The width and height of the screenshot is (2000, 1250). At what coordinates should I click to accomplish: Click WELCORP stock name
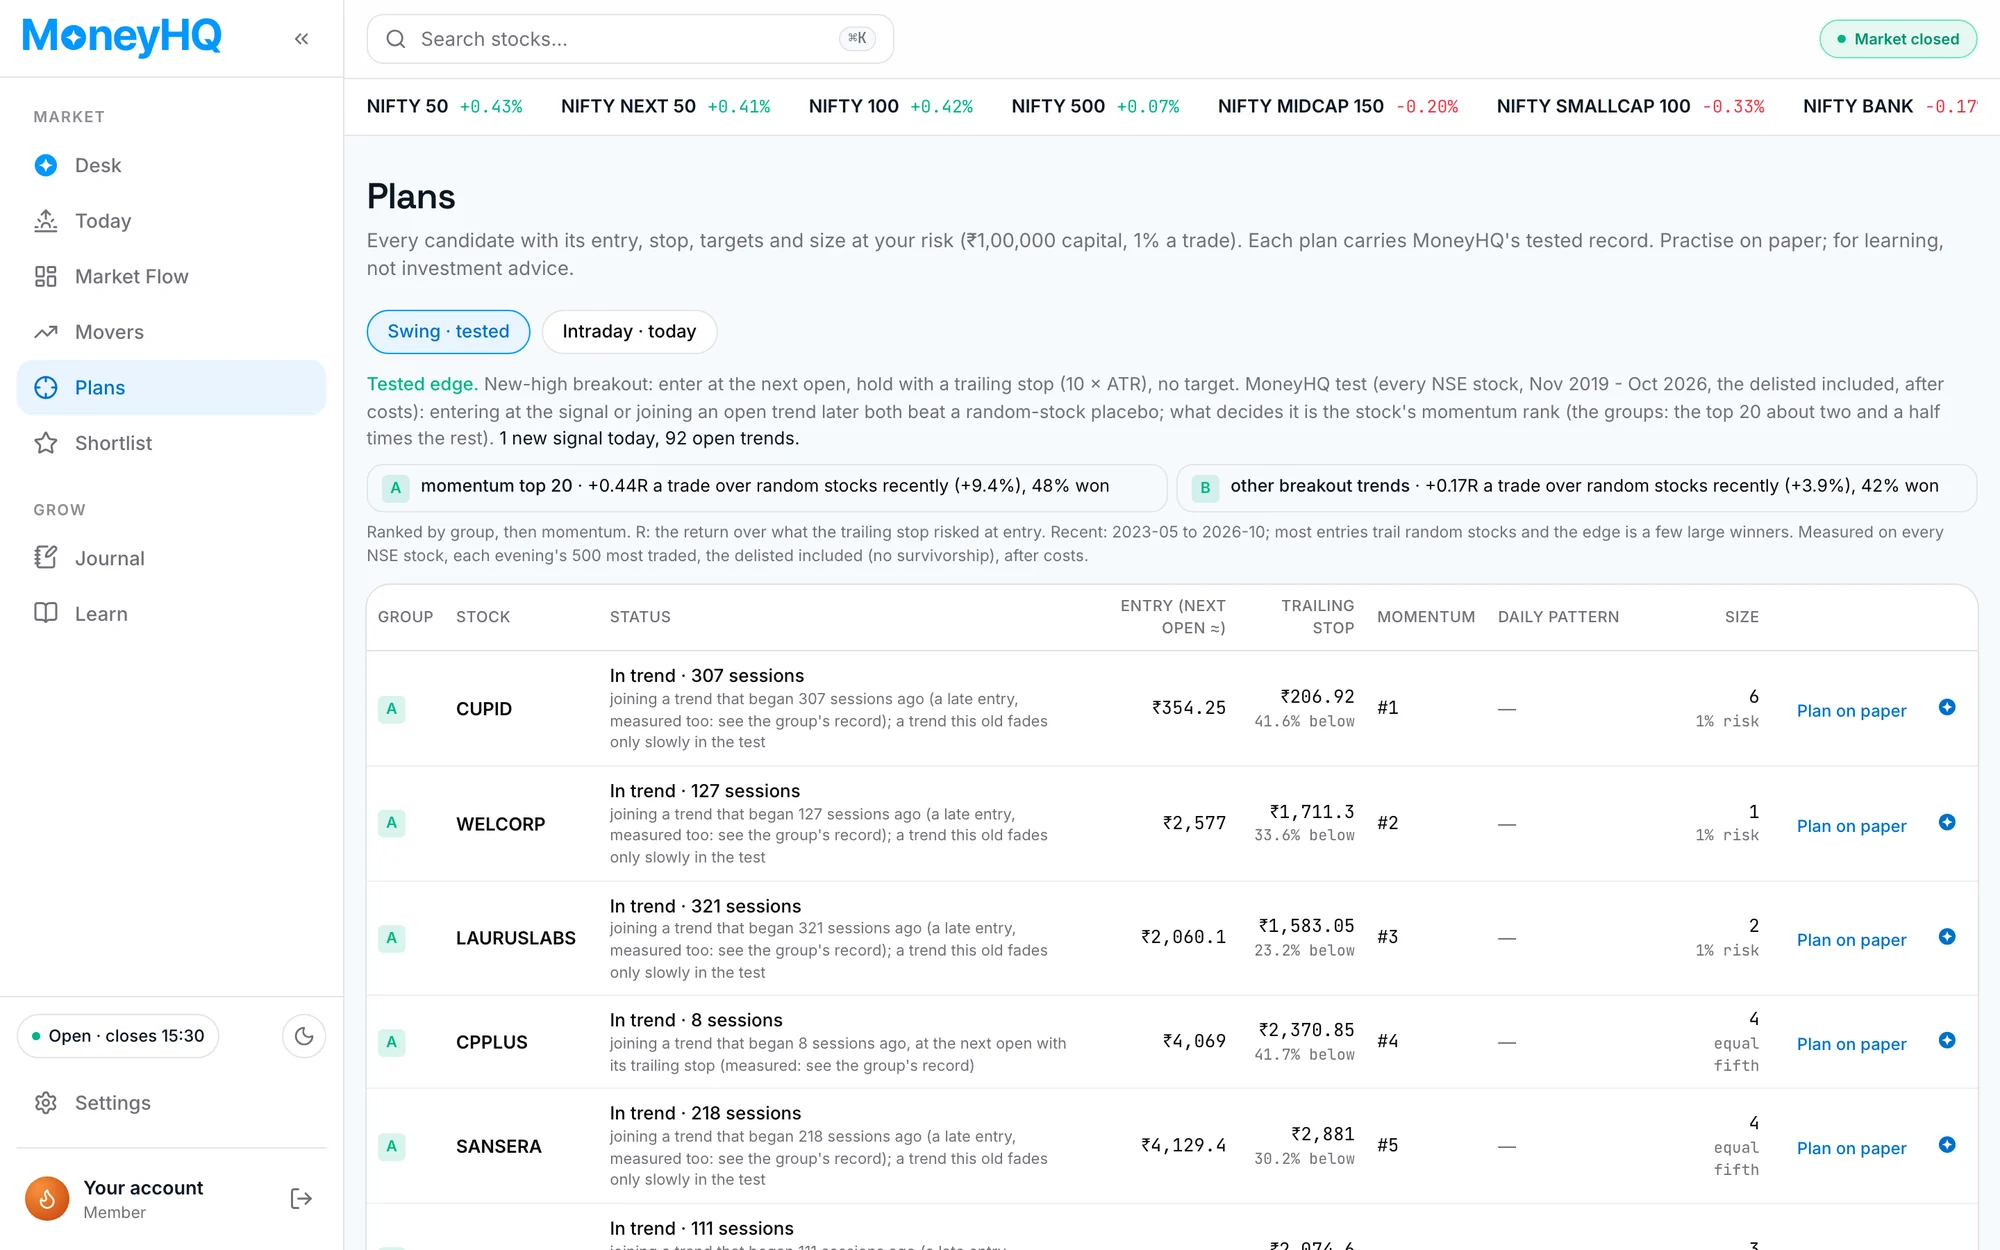pos(501,824)
